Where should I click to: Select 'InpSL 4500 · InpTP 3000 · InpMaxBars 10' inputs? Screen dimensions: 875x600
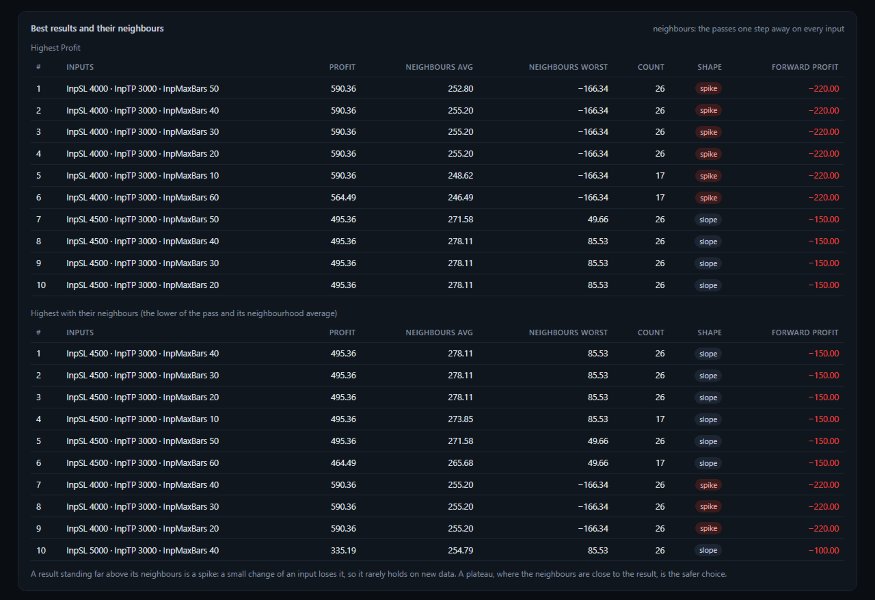pyautogui.click(x=142, y=419)
